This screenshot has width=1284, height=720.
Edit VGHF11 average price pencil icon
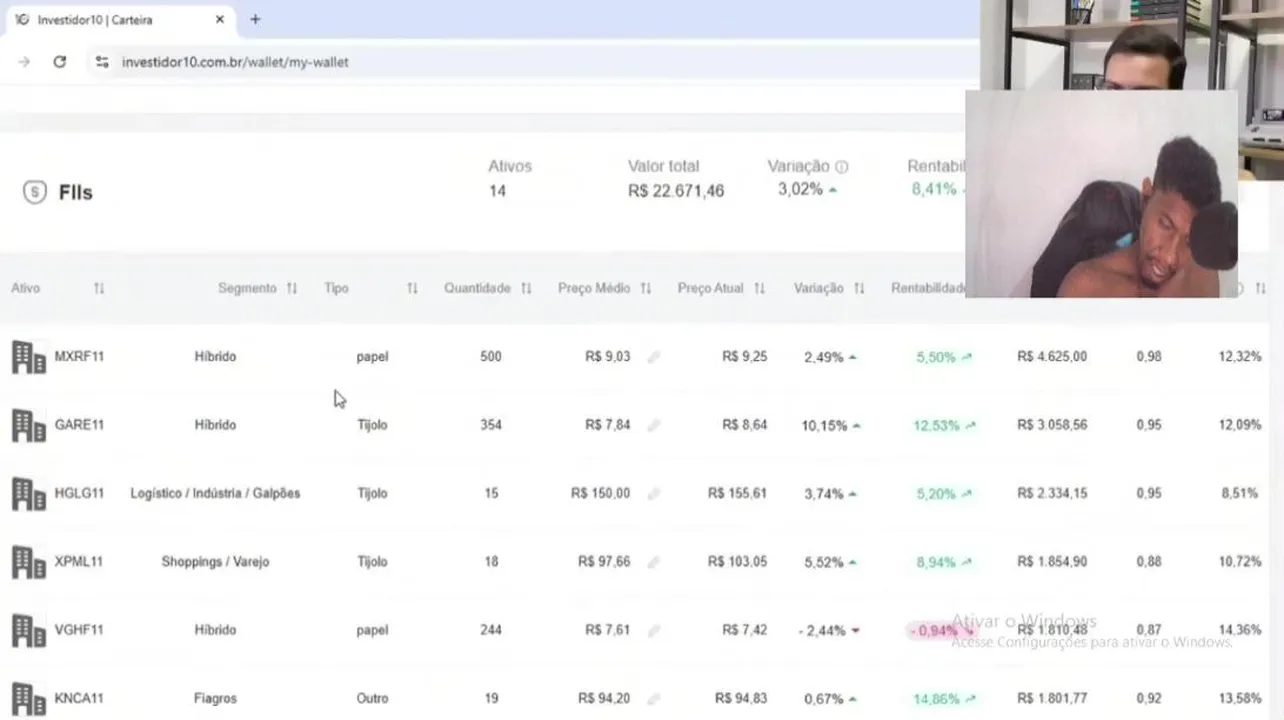click(653, 630)
